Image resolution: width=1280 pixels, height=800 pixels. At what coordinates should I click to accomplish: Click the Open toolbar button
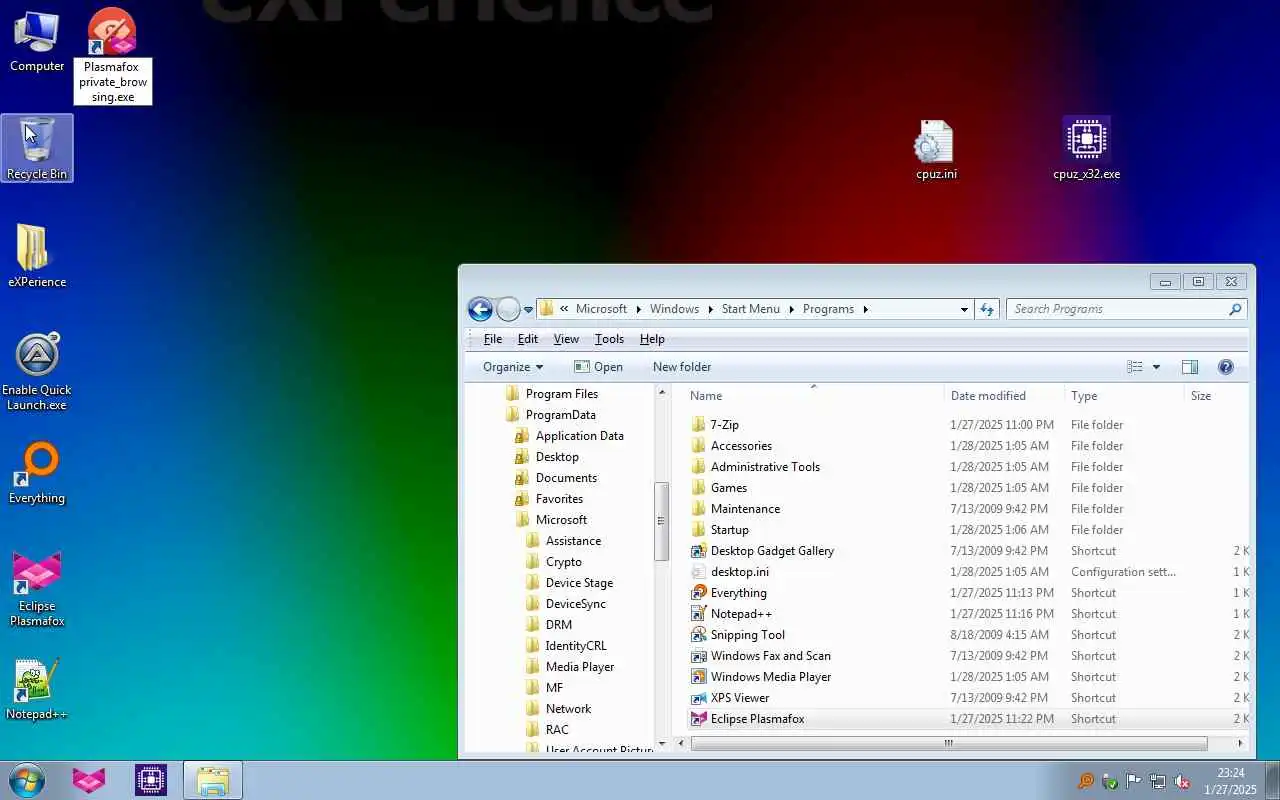pyautogui.click(x=598, y=367)
